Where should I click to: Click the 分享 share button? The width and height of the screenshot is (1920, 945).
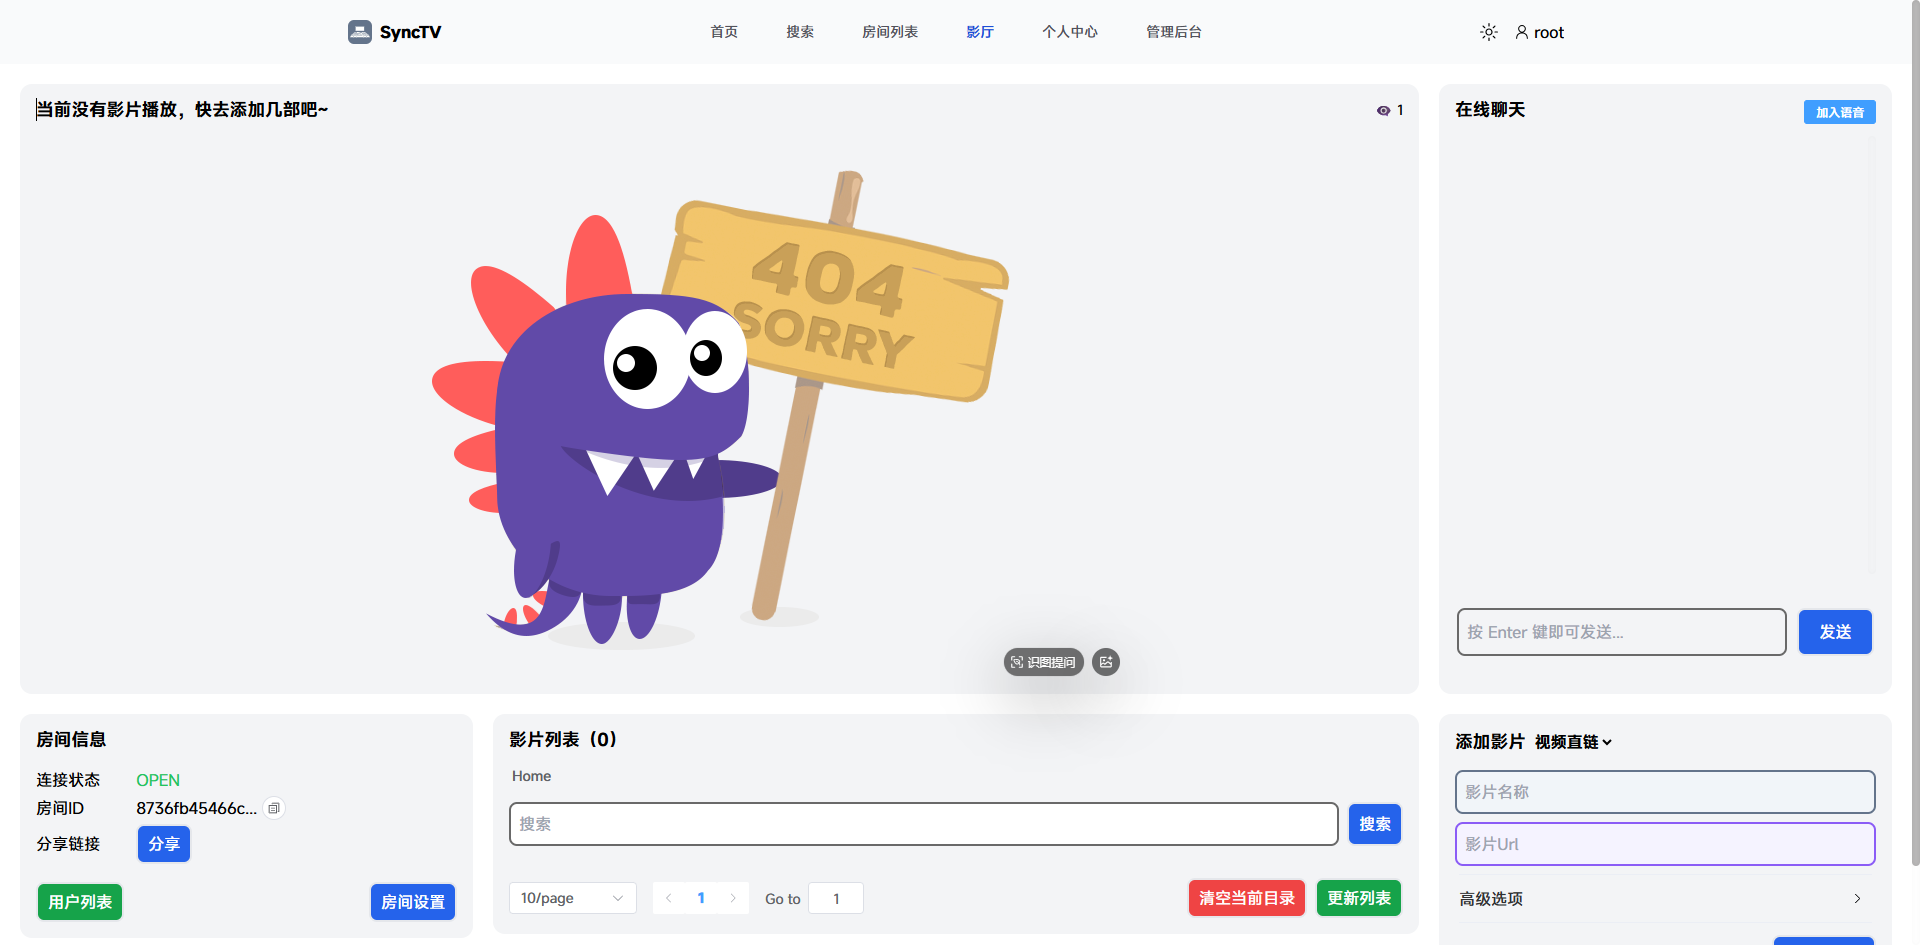coord(164,844)
